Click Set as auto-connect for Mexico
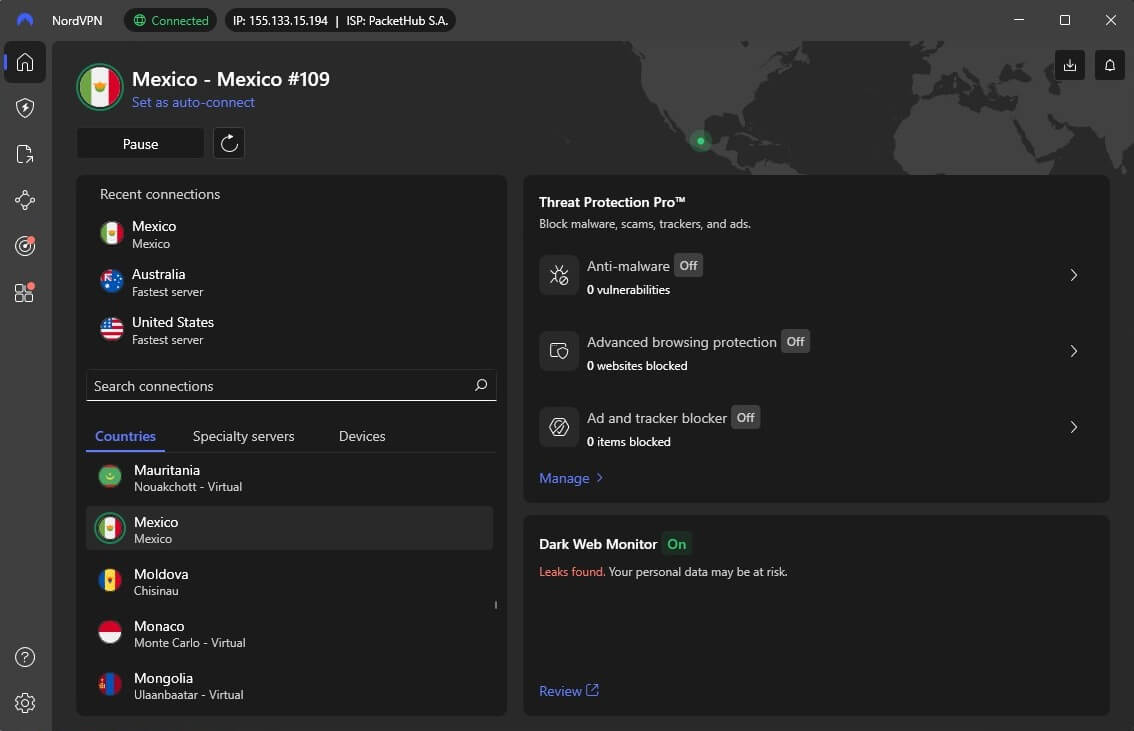1134x731 pixels. [194, 102]
